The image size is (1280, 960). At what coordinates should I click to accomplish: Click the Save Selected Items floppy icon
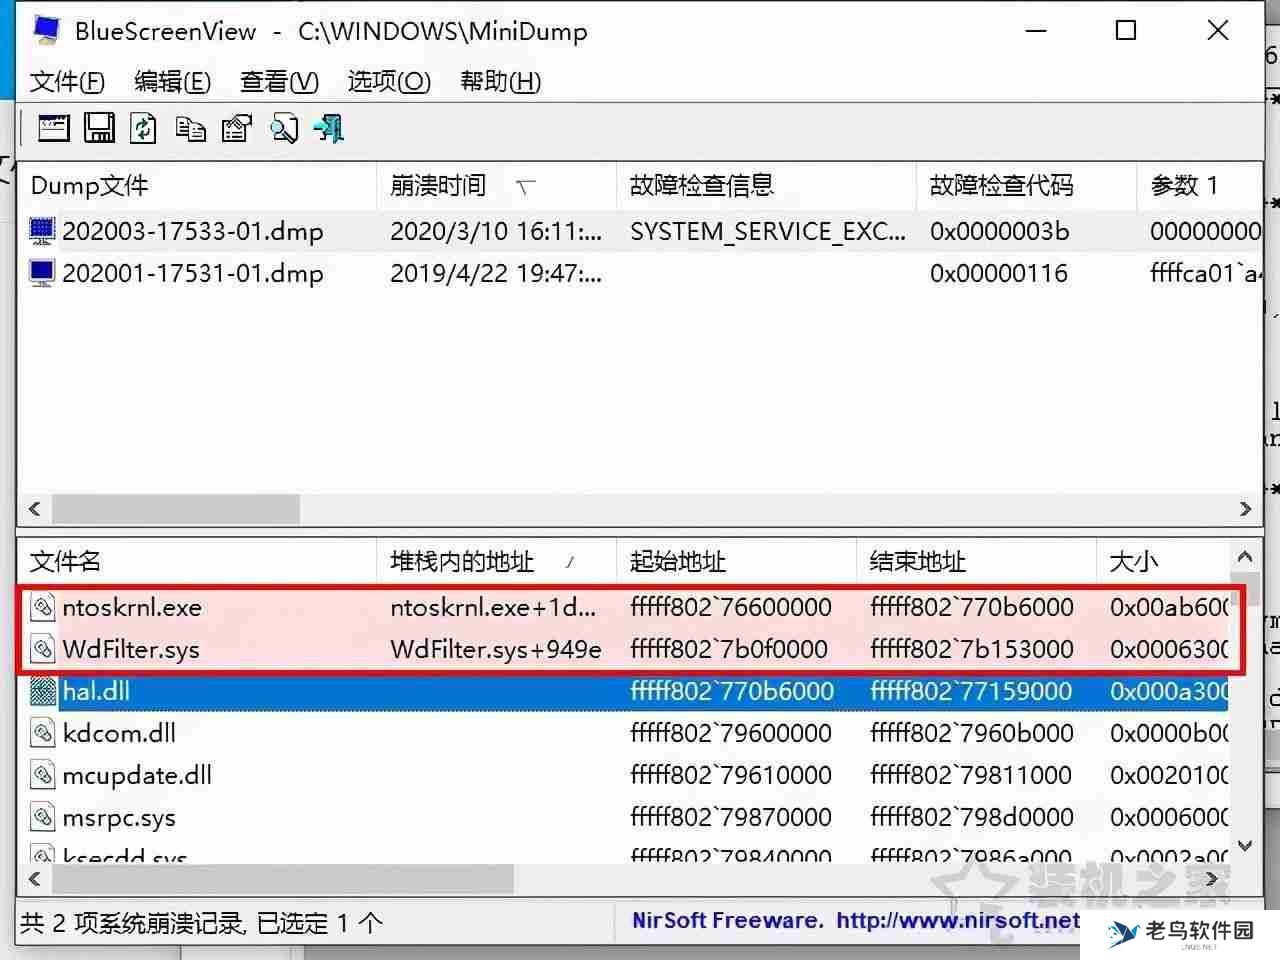click(99, 128)
